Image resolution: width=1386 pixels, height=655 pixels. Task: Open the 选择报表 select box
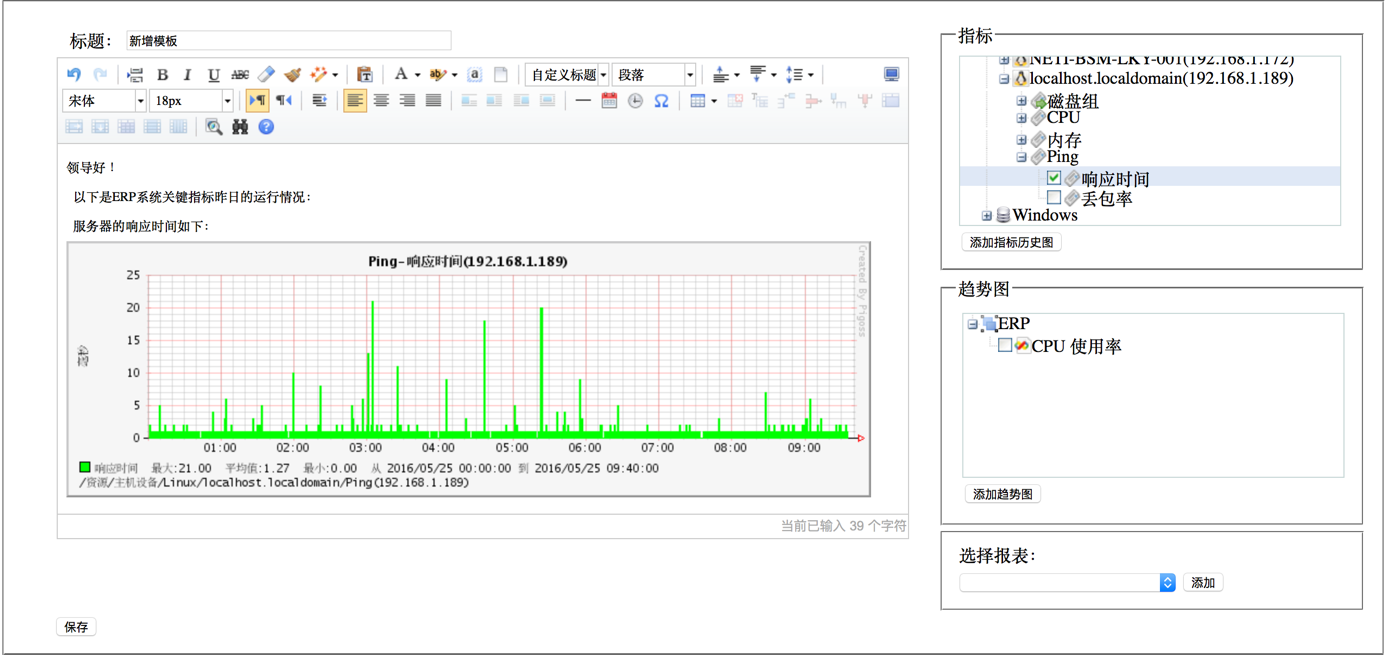1066,583
